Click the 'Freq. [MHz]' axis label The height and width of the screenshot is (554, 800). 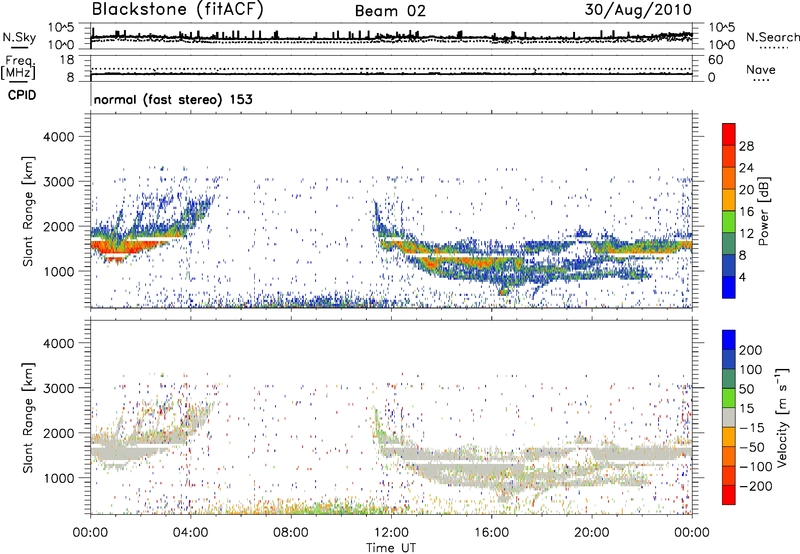pyautogui.click(x=18, y=68)
